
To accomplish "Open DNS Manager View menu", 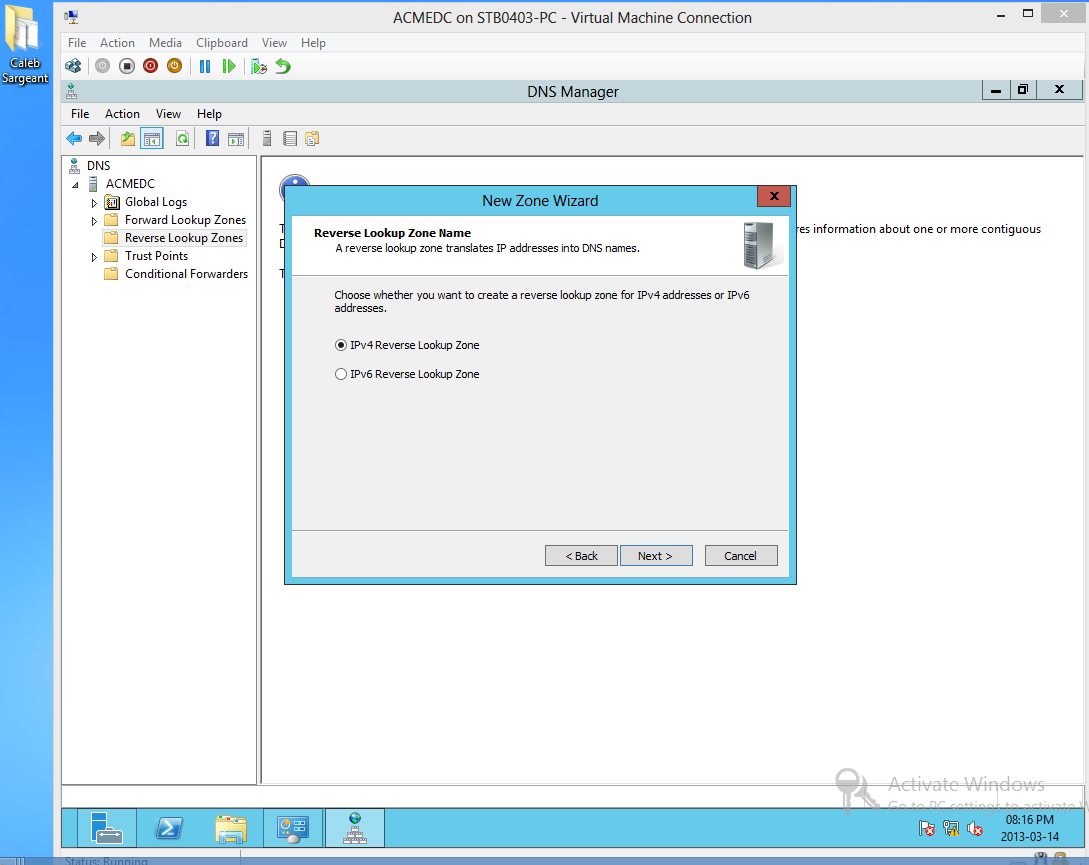I will click(168, 114).
